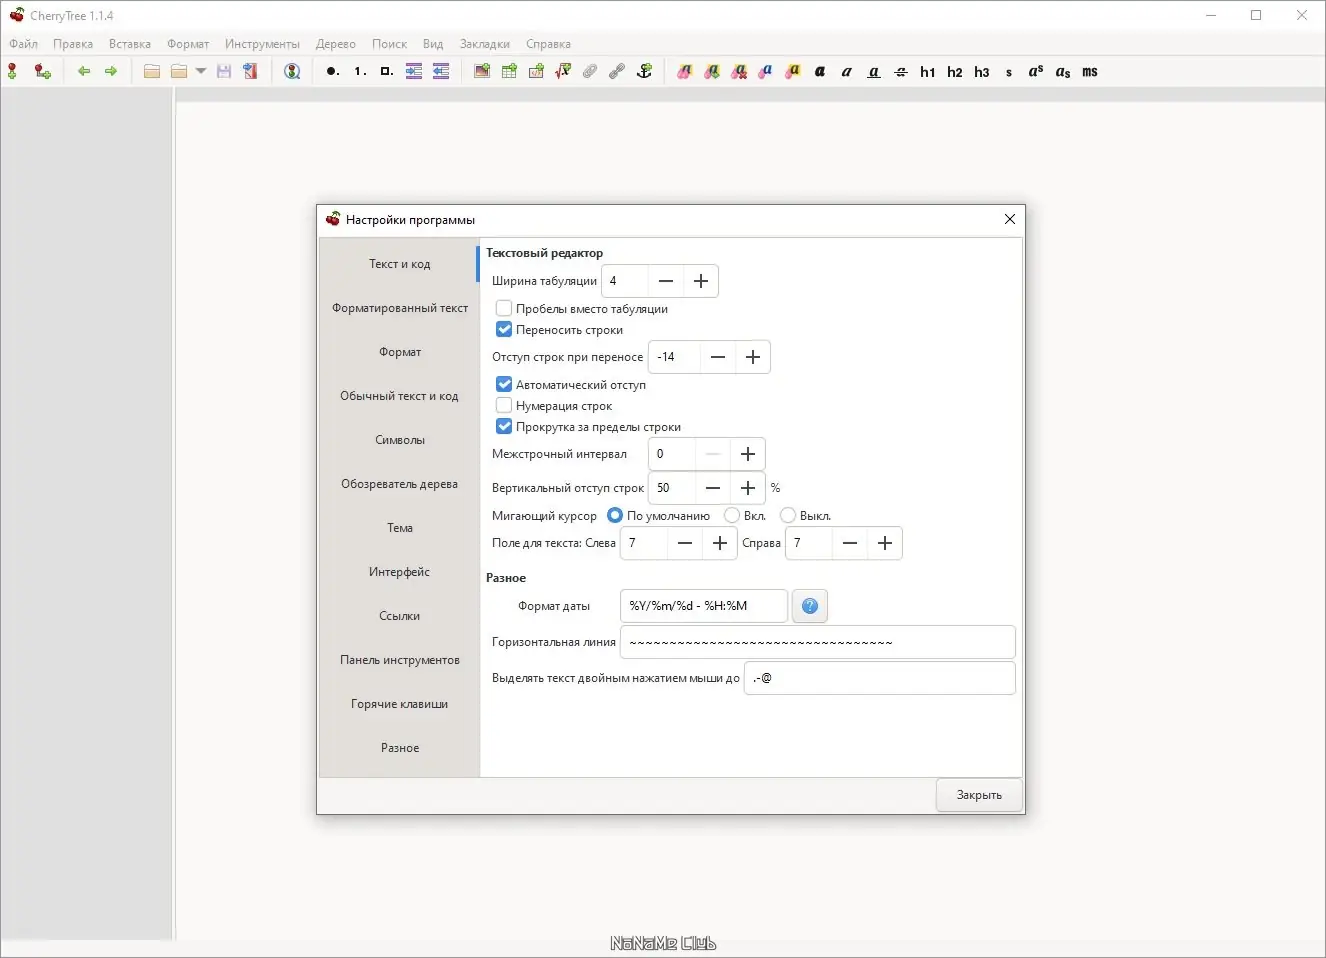1326x958 pixels.
Task: Click the strikethrough toolbar icon
Action: pos(901,71)
